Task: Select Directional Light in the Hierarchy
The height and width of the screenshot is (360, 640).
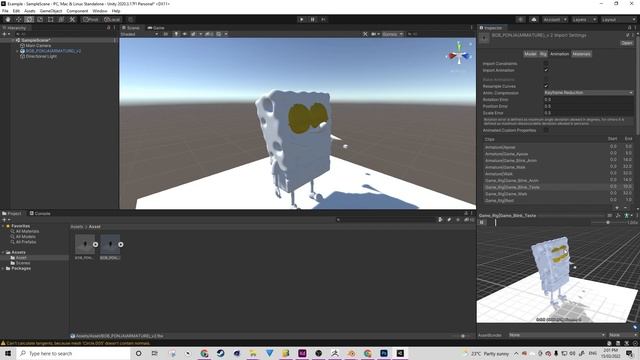Action: pyautogui.click(x=41, y=56)
